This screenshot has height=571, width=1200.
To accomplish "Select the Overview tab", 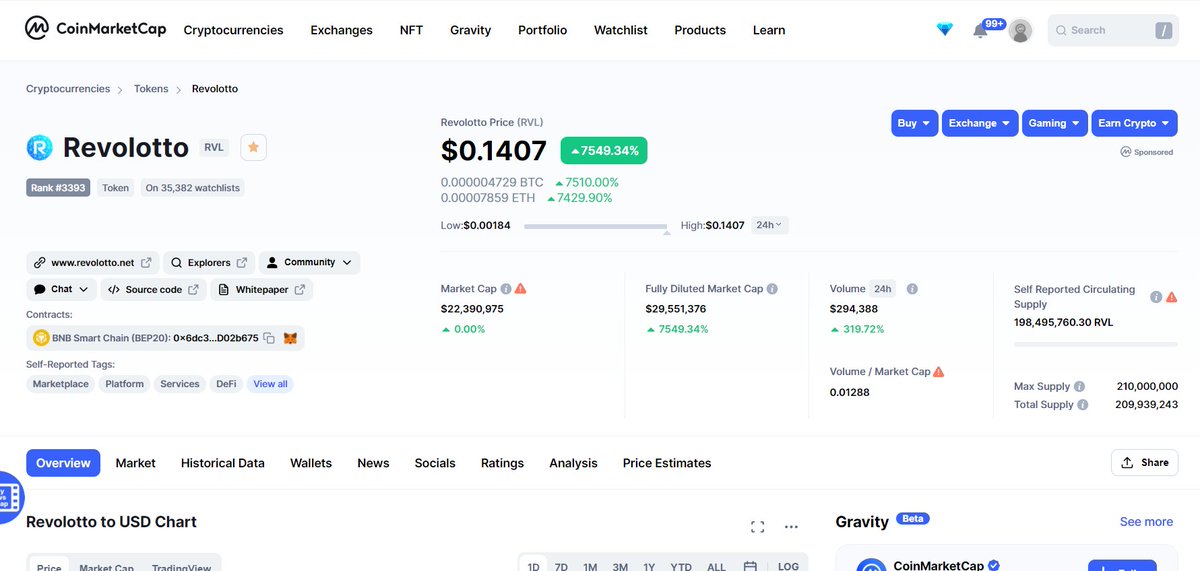I will (x=63, y=463).
